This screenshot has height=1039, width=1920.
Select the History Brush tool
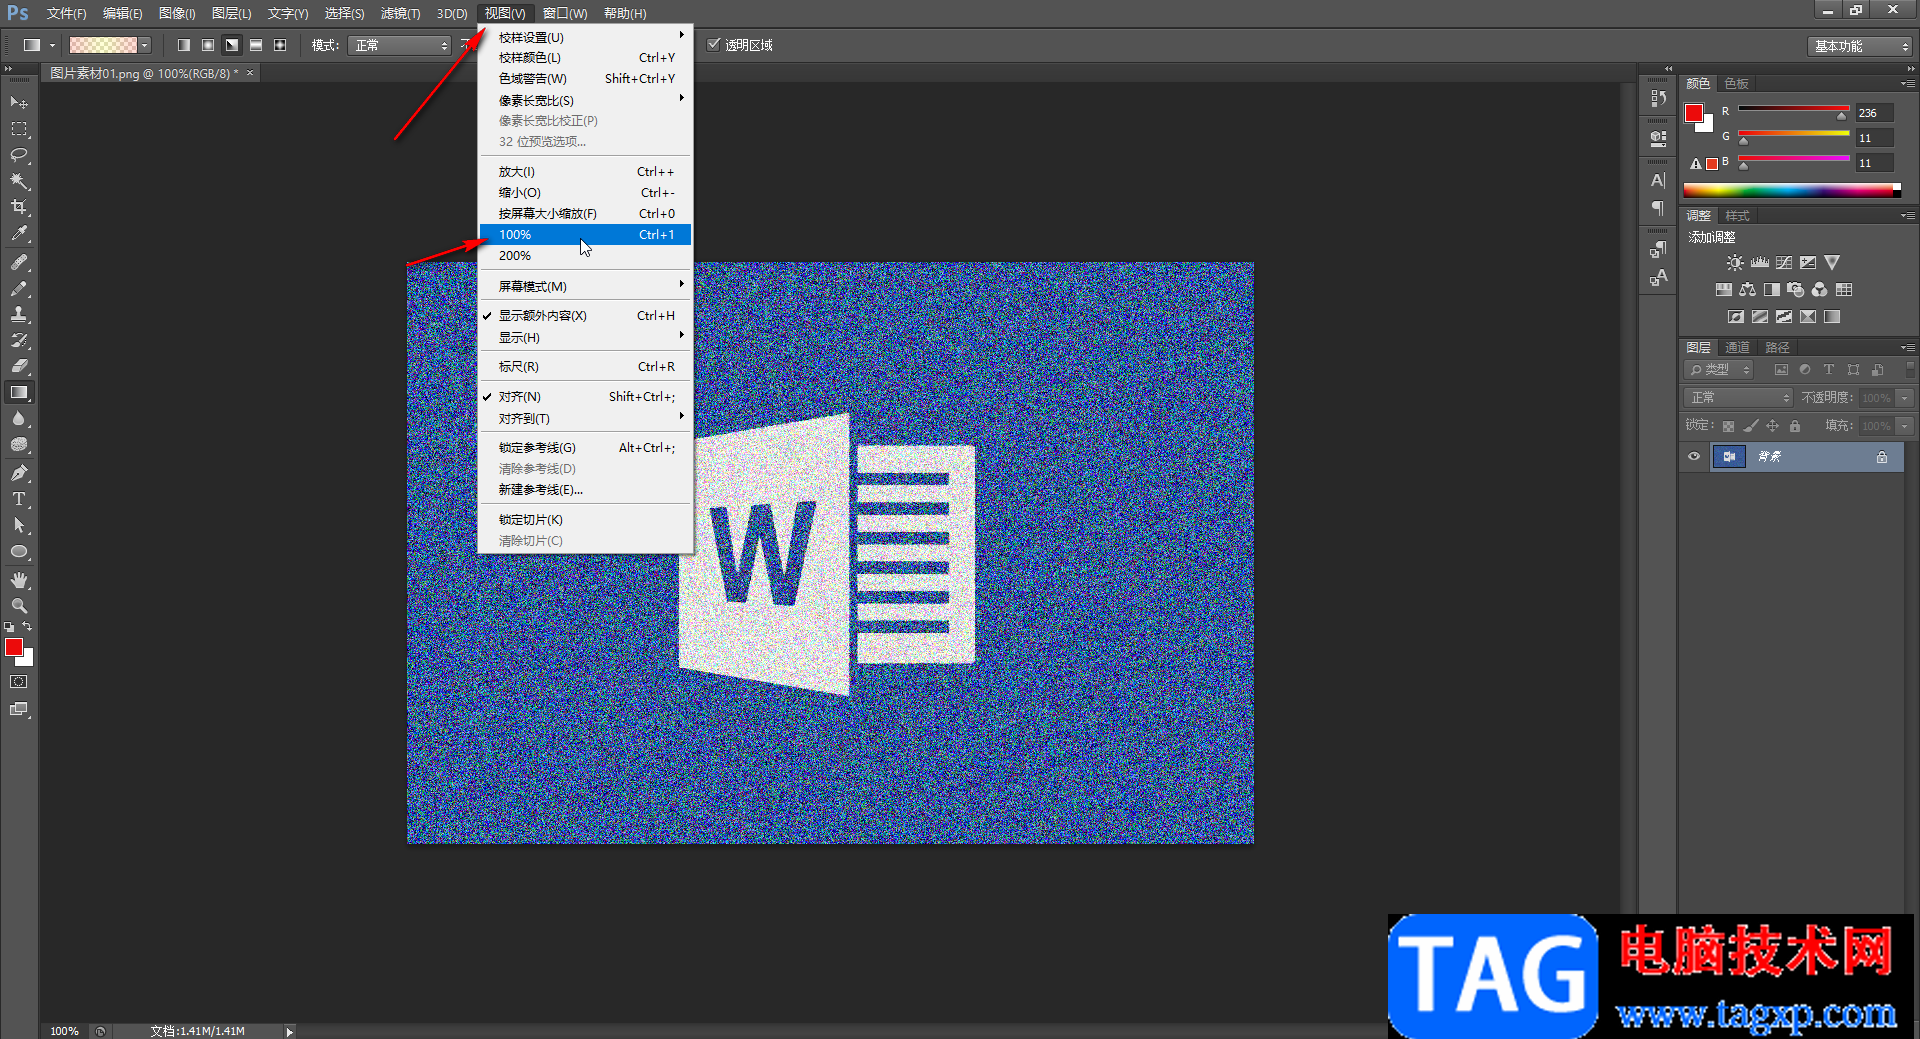19,340
